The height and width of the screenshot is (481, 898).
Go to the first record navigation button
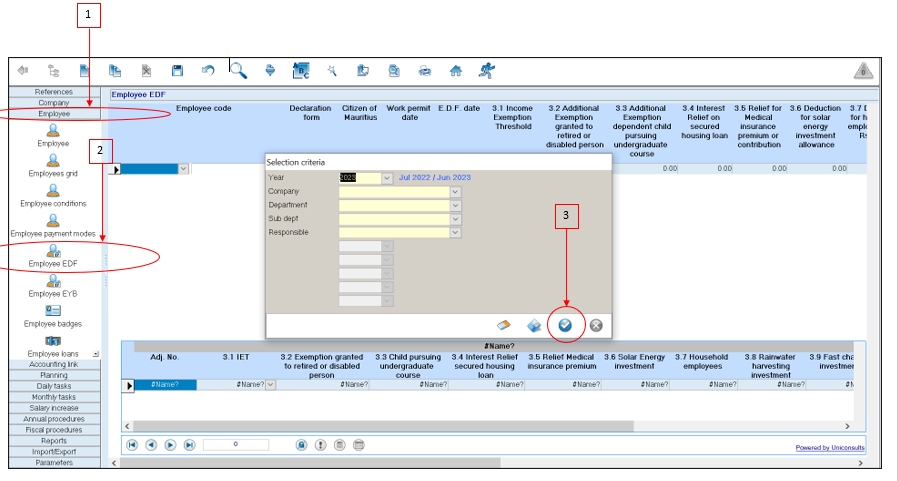pos(131,445)
